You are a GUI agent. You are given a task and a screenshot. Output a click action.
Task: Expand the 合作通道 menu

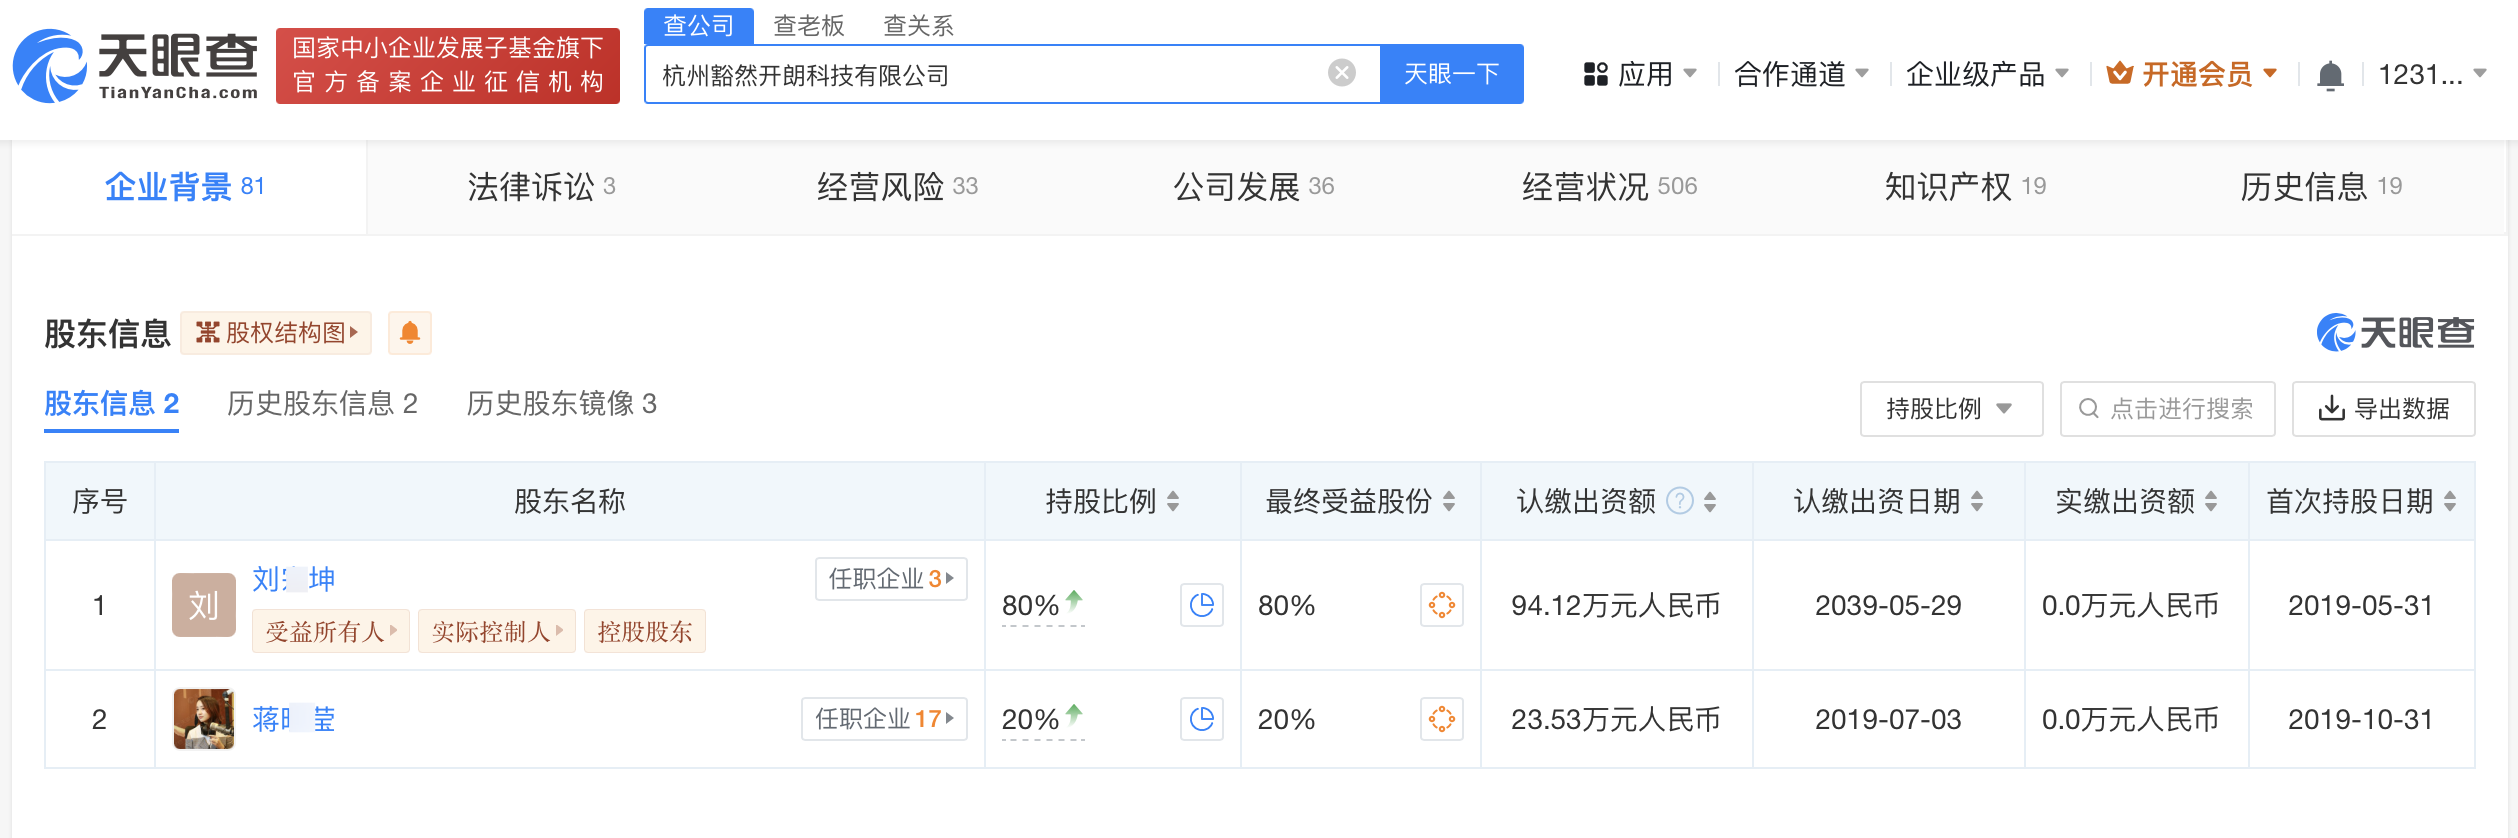[x=1802, y=74]
